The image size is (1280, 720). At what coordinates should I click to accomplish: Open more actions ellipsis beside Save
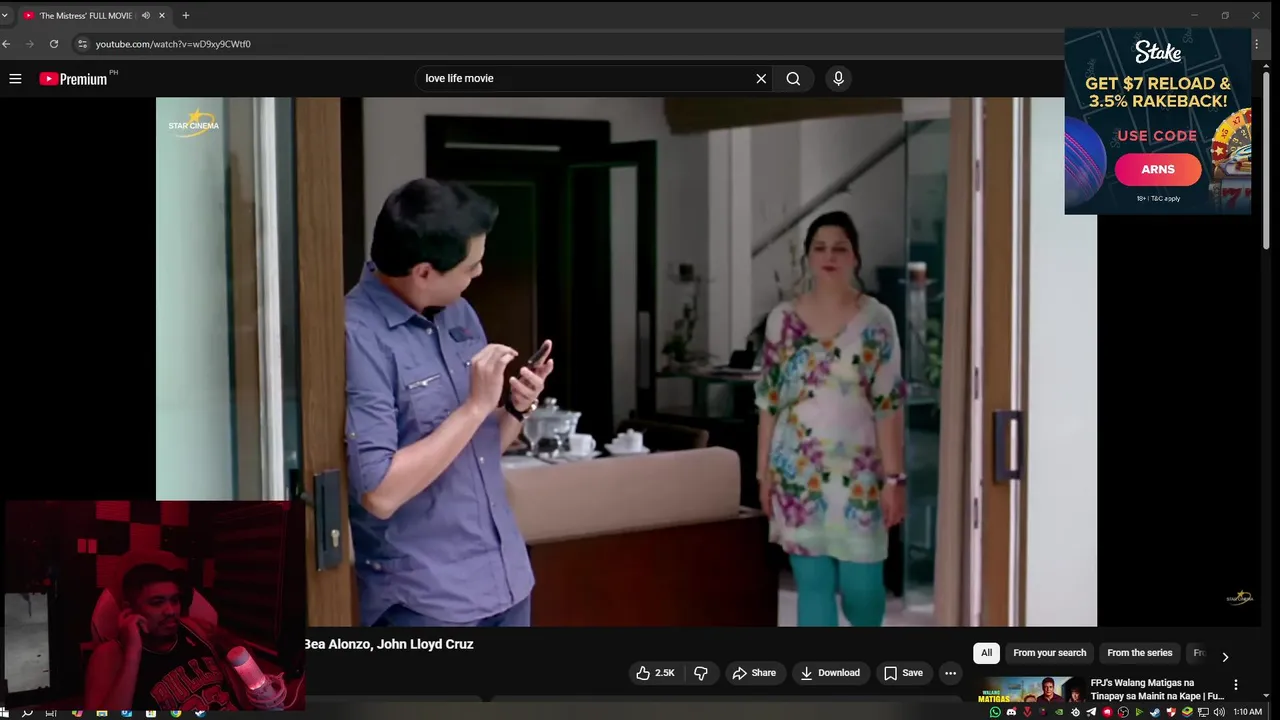[x=951, y=673]
